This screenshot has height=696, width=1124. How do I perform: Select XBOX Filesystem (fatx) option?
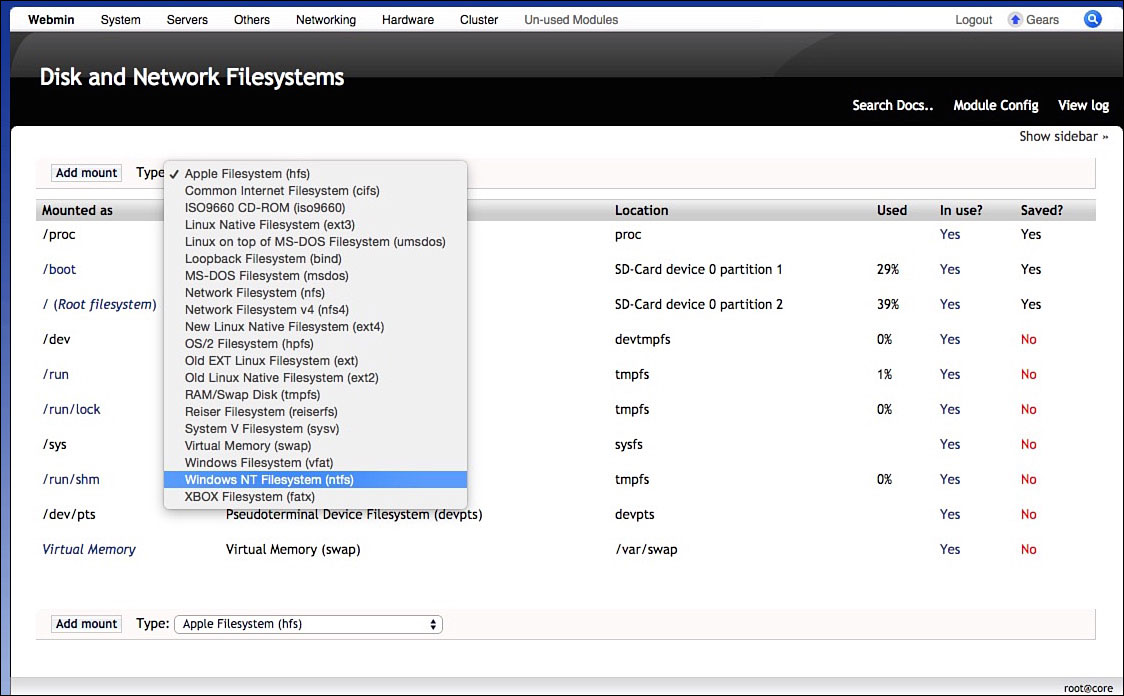point(315,497)
